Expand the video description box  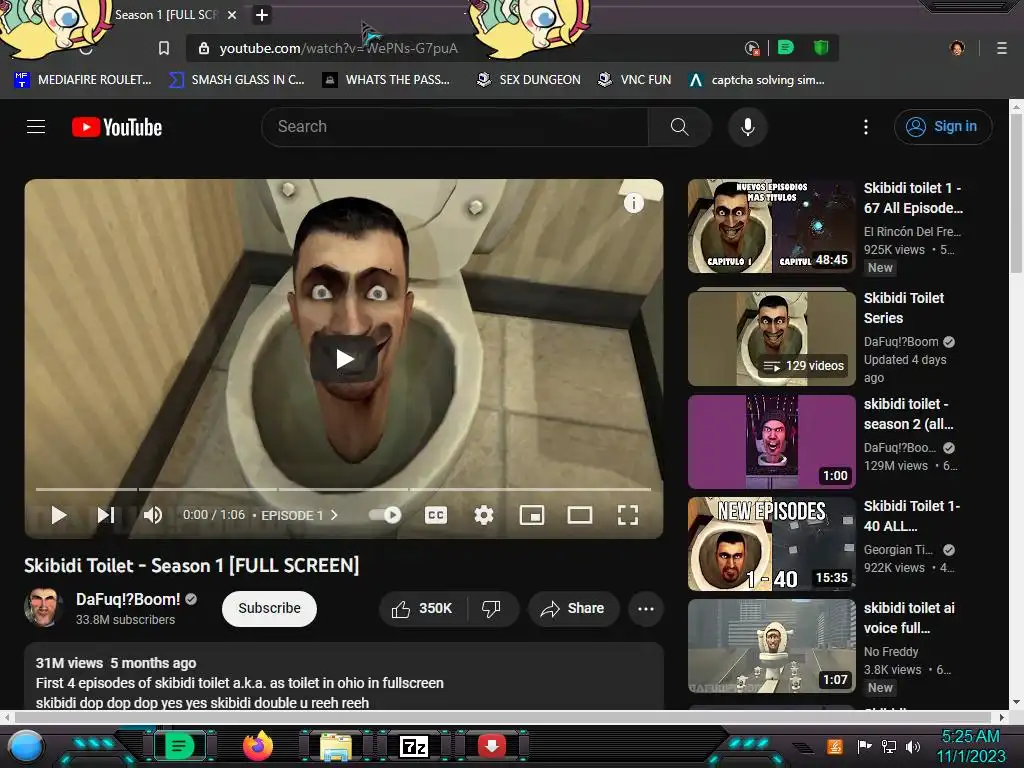(344, 677)
